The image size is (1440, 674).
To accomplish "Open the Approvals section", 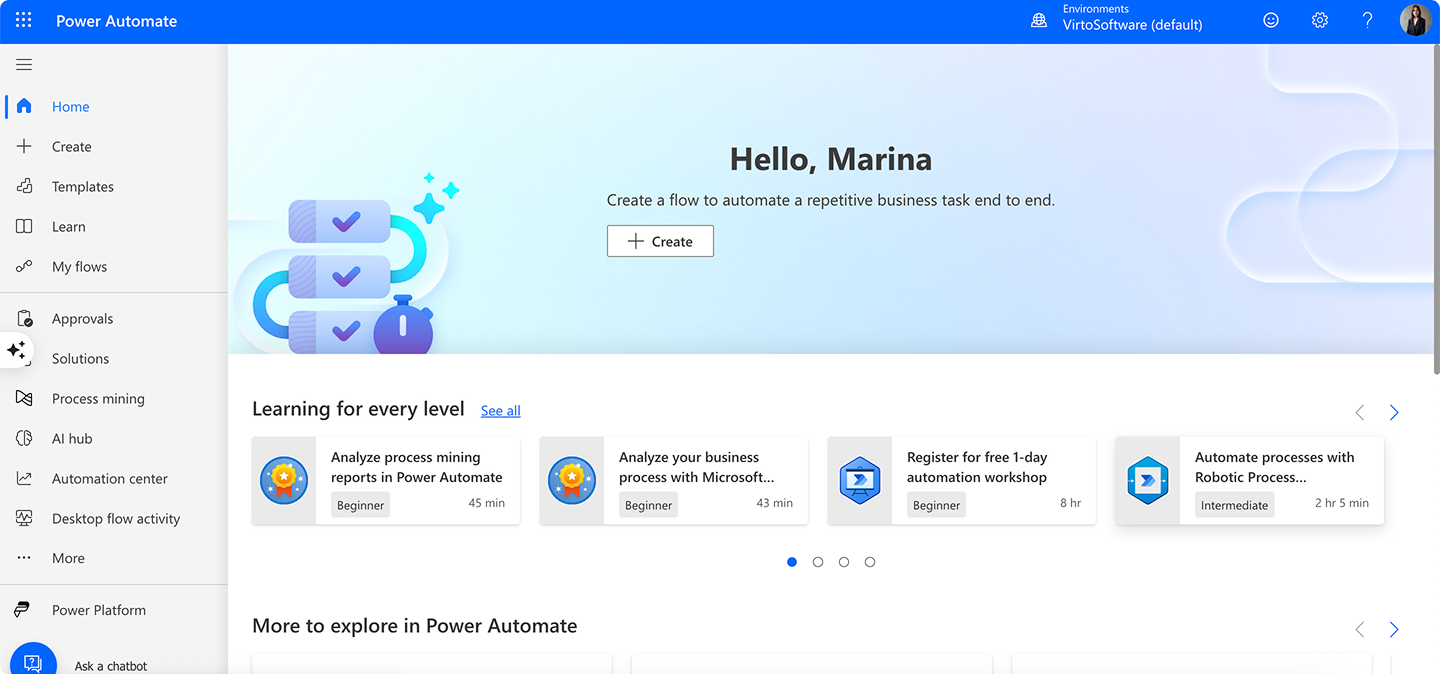I will (x=82, y=318).
